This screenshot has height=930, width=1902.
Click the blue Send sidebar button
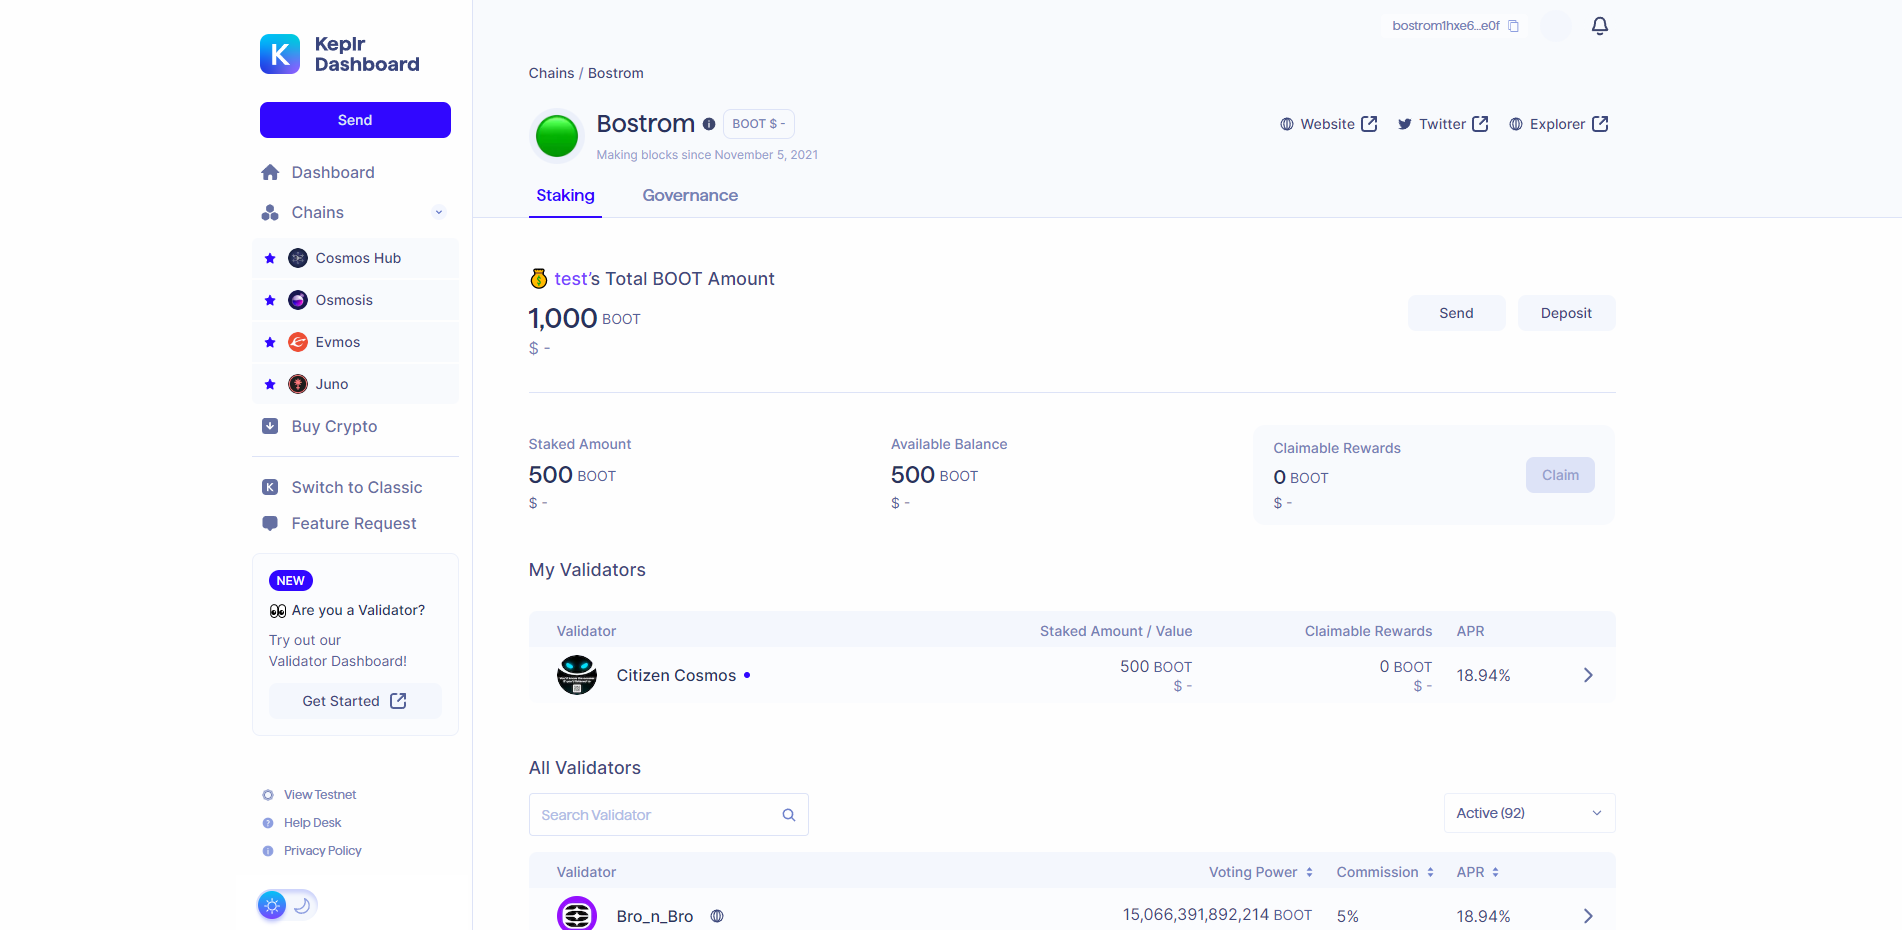pos(355,120)
